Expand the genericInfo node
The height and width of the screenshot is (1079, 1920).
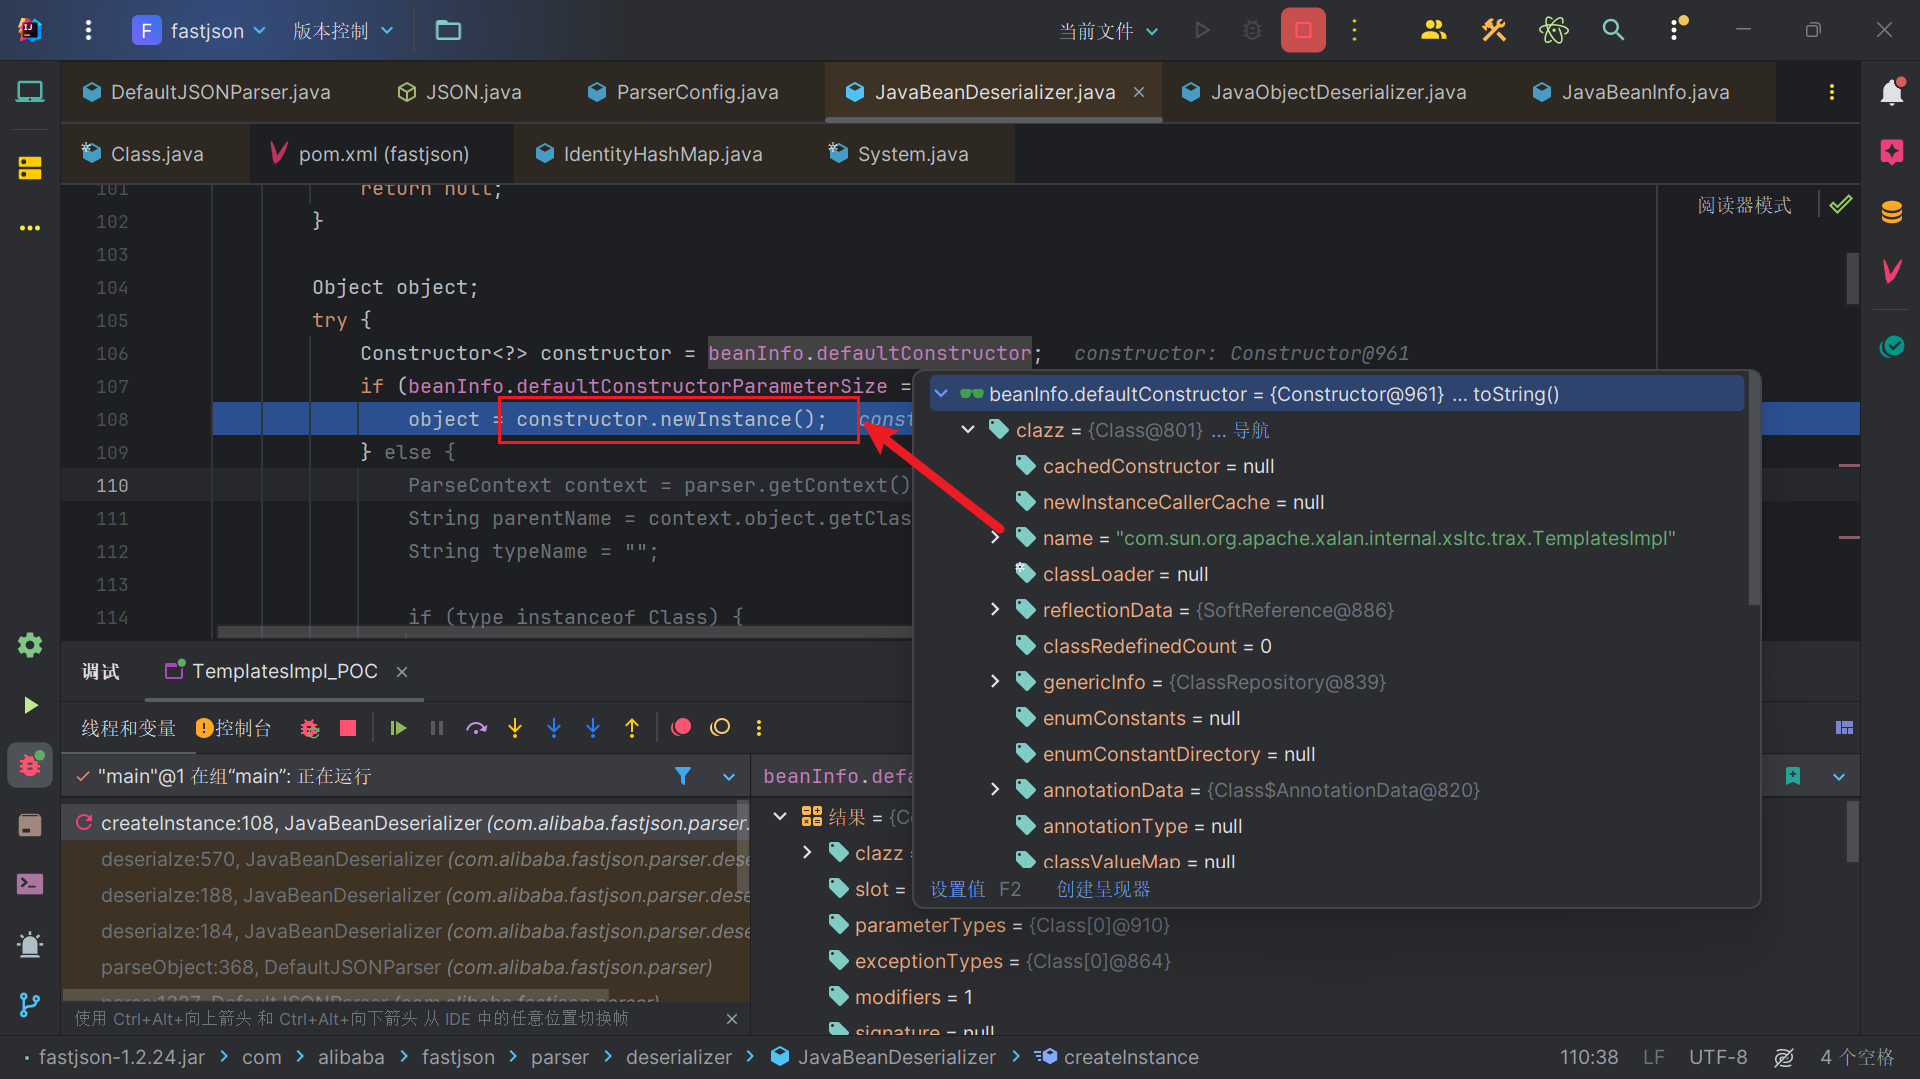click(x=995, y=682)
